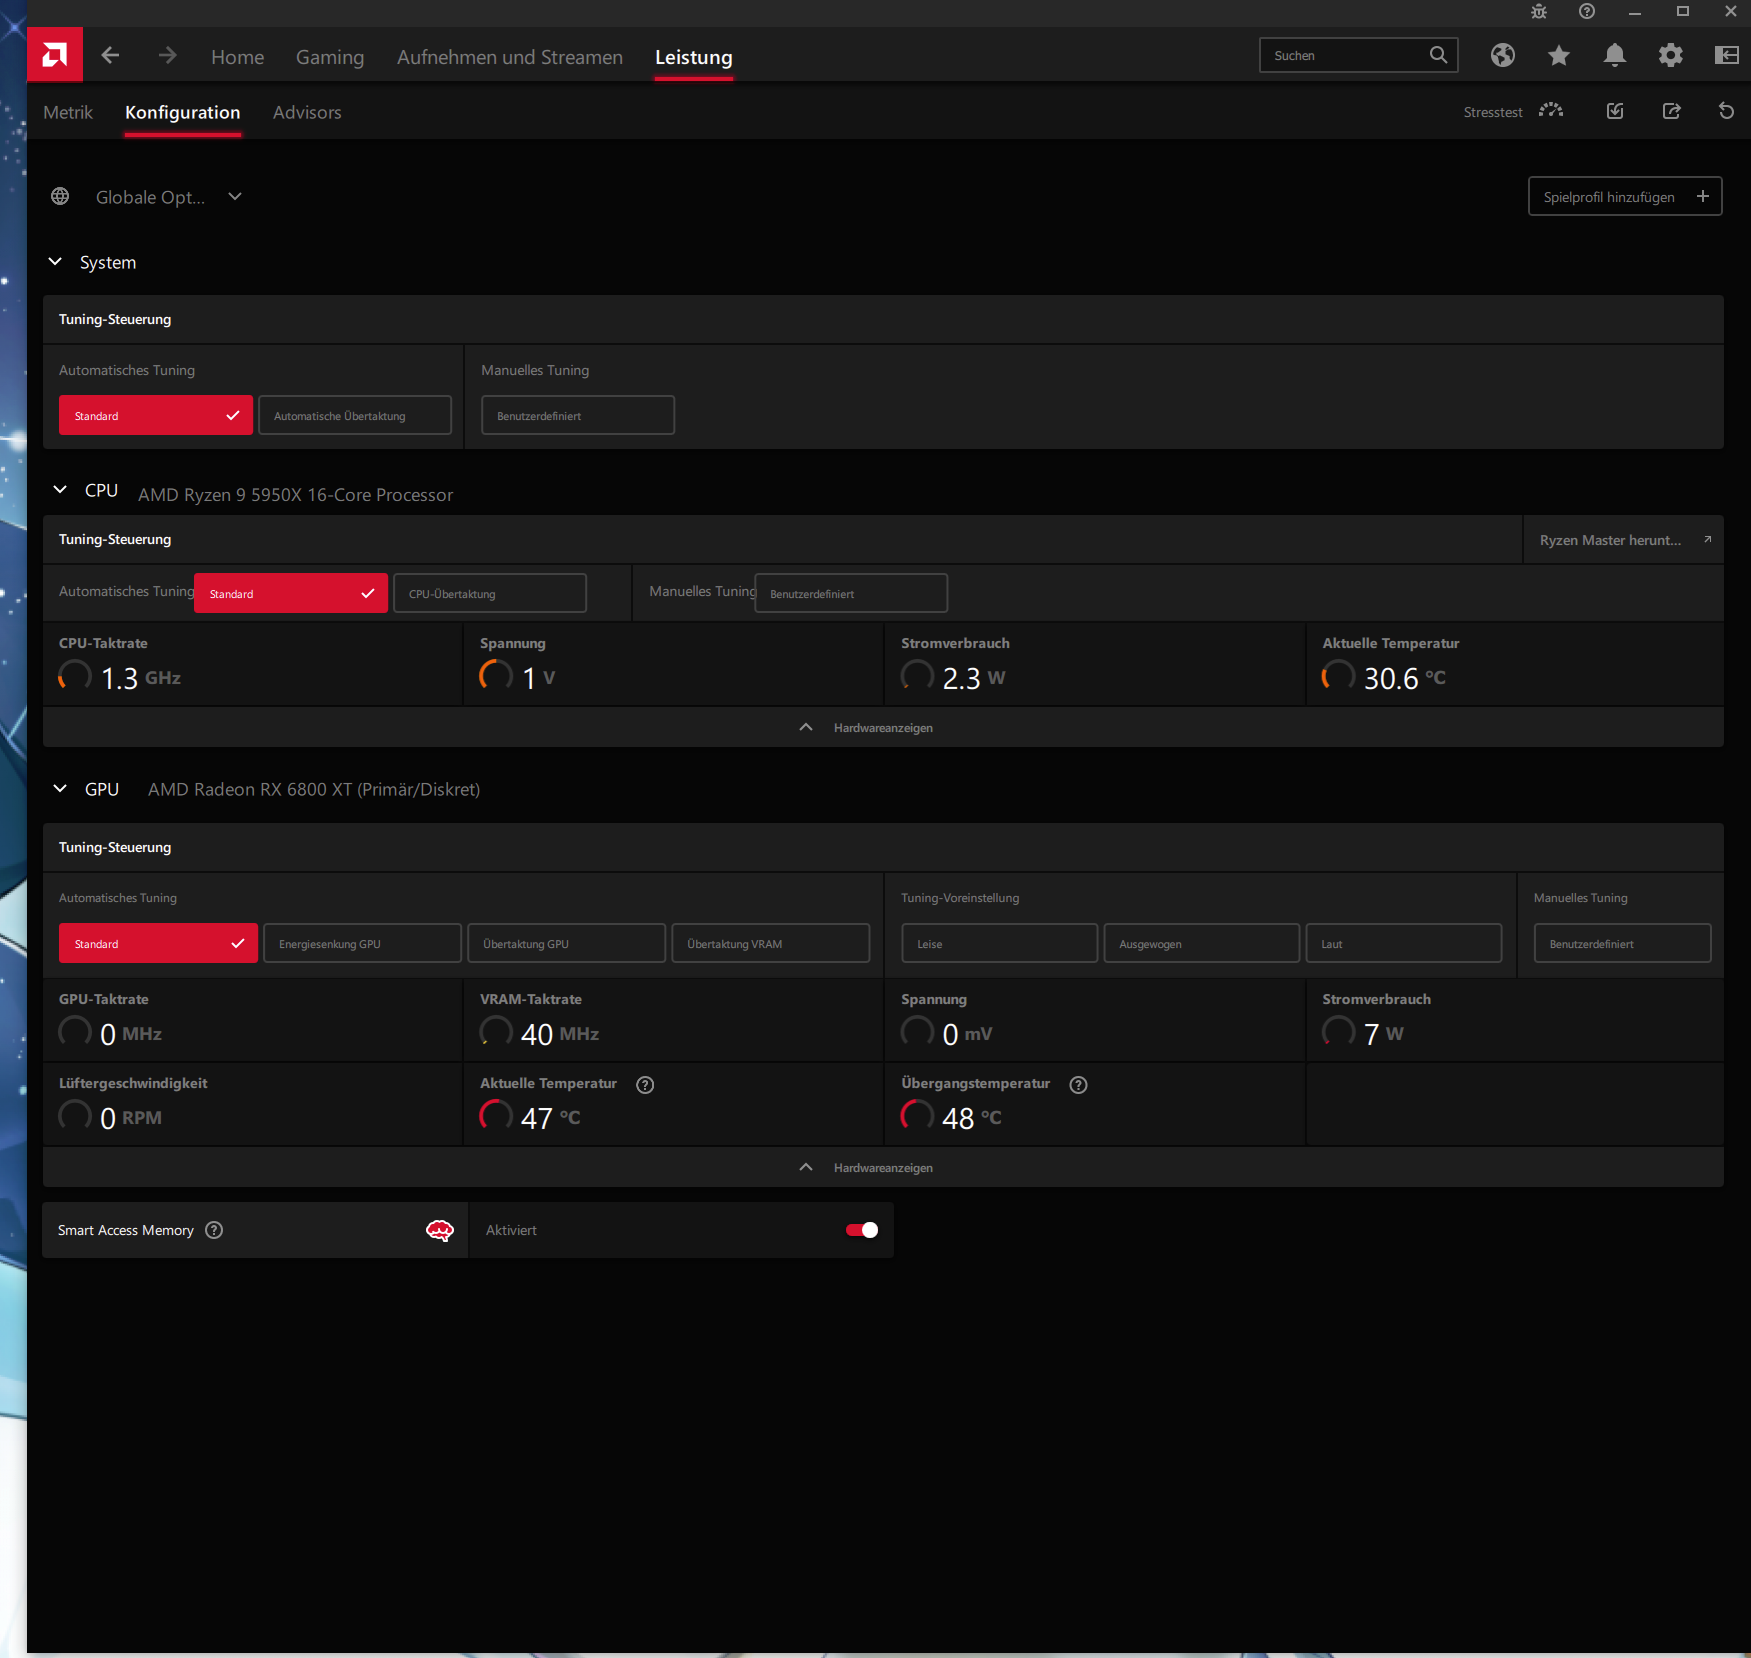Open Übergangstemperatur help icon
This screenshot has width=1751, height=1658.
tap(1078, 1085)
